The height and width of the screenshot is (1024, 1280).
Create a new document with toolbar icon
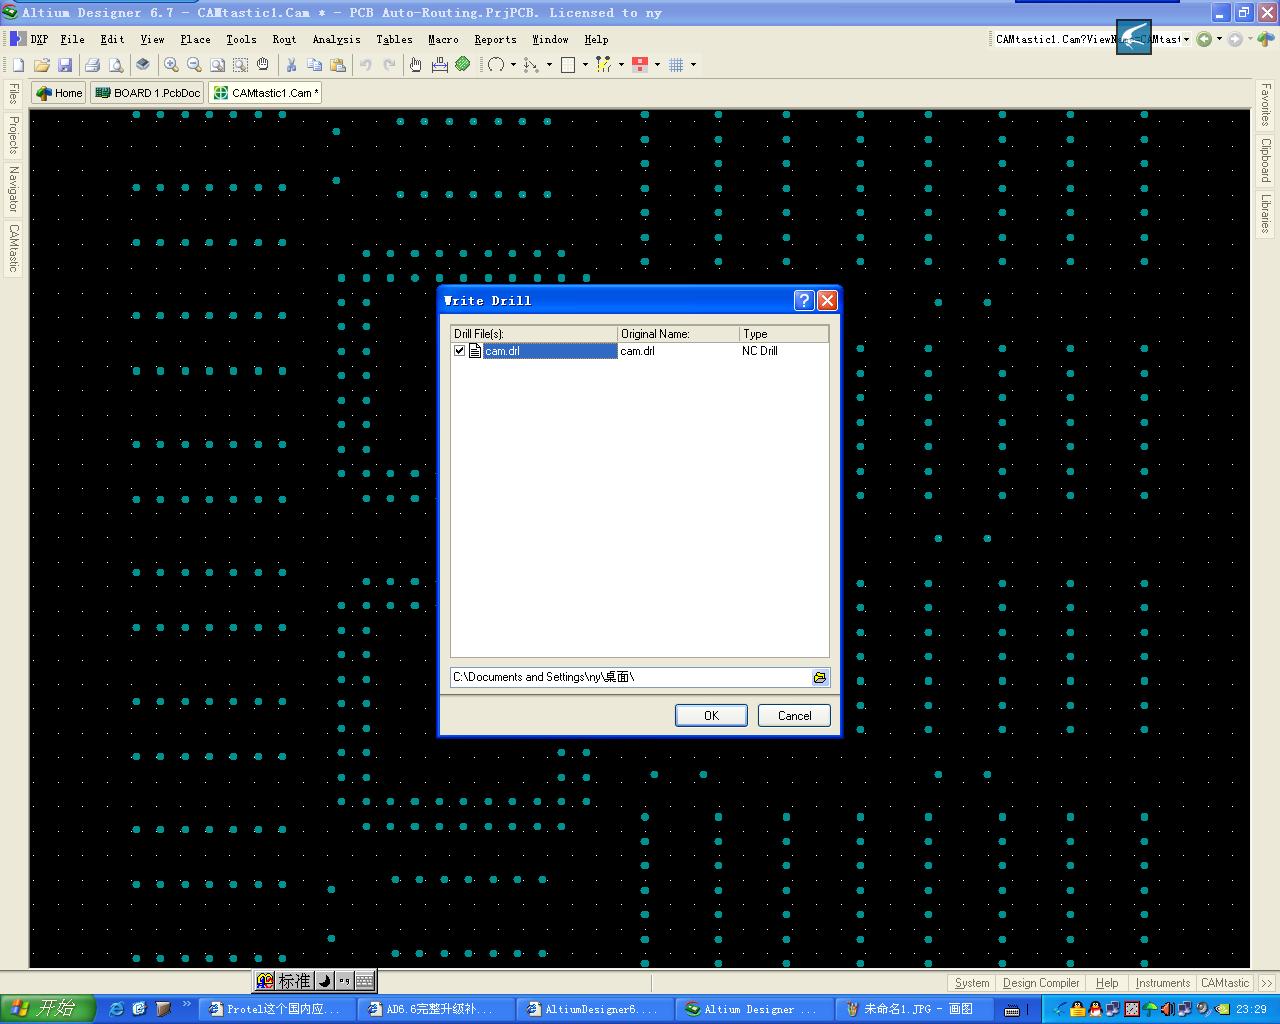pos(18,65)
